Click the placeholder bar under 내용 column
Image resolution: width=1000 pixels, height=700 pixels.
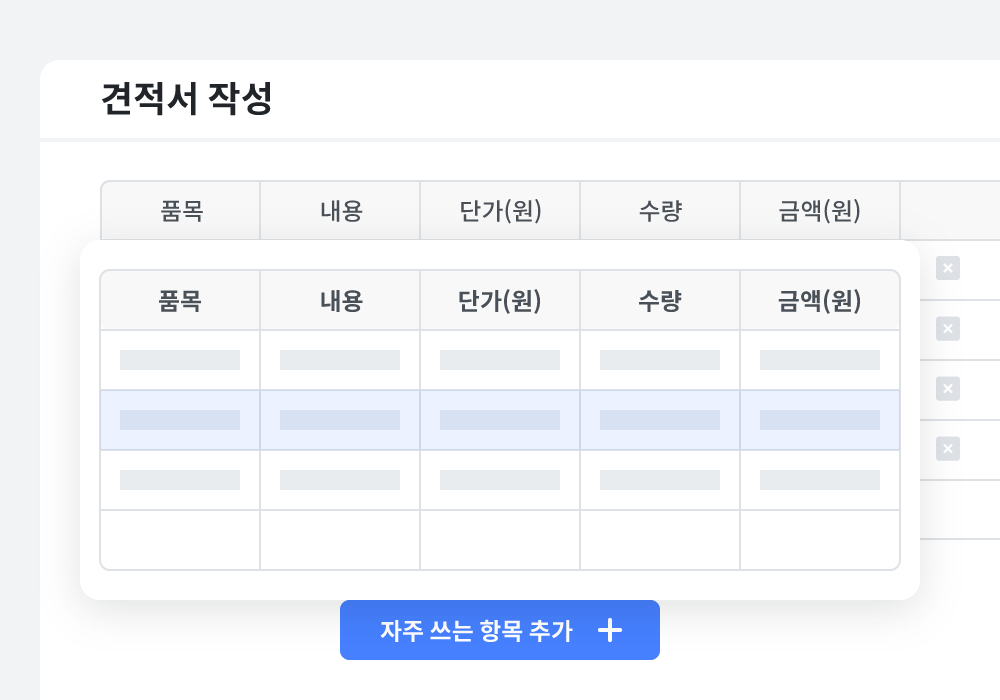coord(340,360)
